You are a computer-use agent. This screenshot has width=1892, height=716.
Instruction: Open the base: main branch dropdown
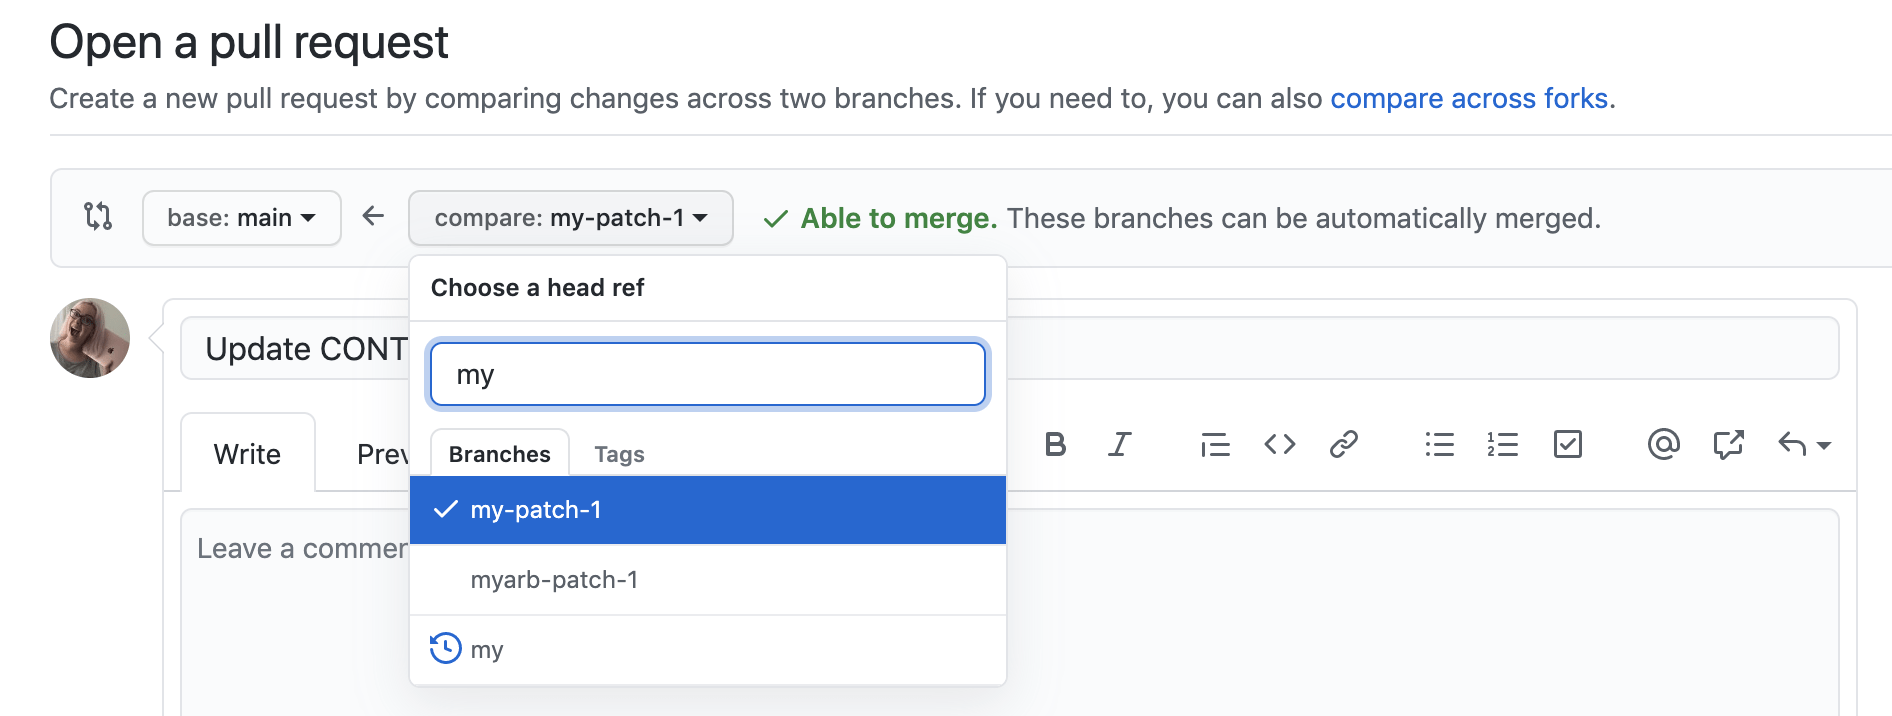pos(240,218)
